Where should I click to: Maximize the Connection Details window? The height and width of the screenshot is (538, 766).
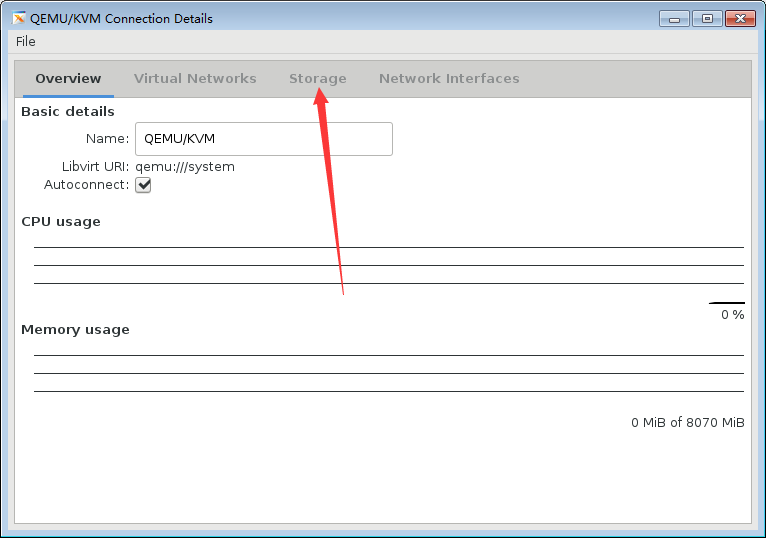pyautogui.click(x=707, y=19)
